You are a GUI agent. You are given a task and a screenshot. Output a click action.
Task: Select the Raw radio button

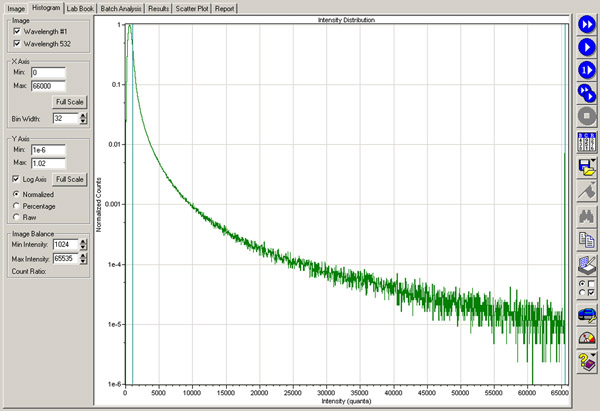16,217
